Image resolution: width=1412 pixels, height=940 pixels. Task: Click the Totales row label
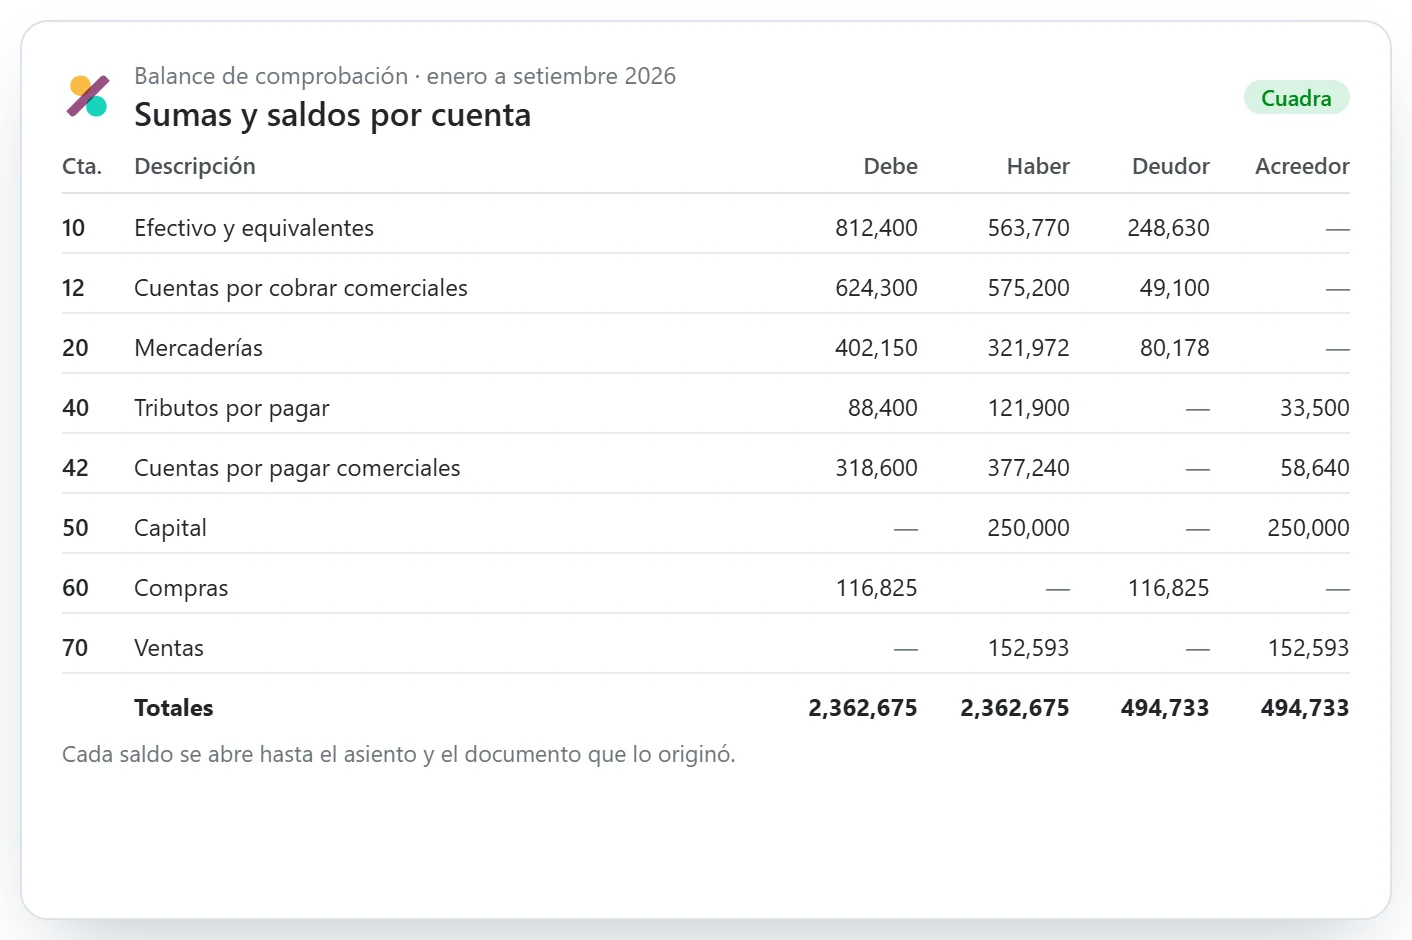(x=174, y=708)
